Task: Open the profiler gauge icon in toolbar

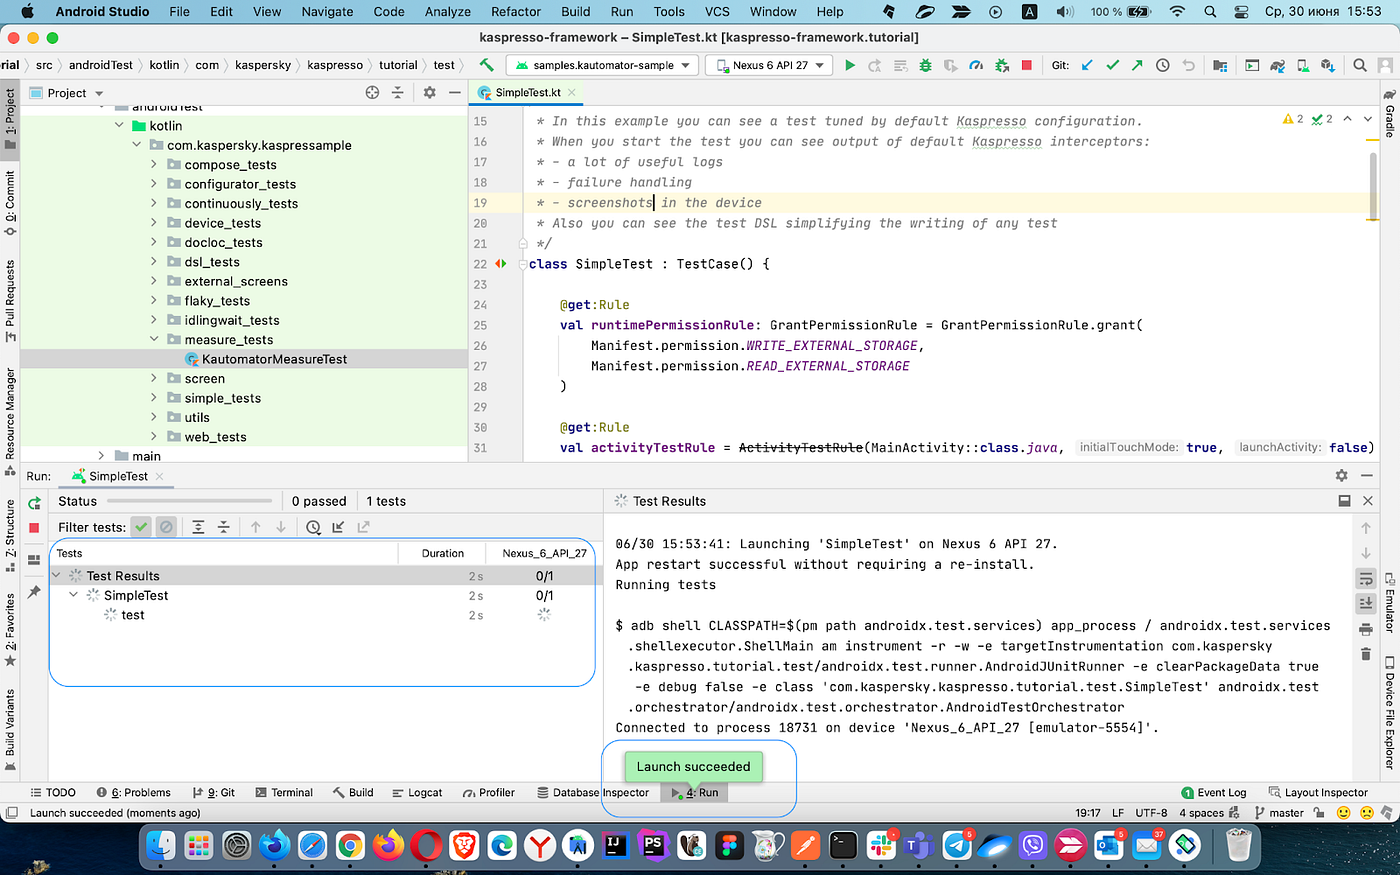Action: pos(976,65)
